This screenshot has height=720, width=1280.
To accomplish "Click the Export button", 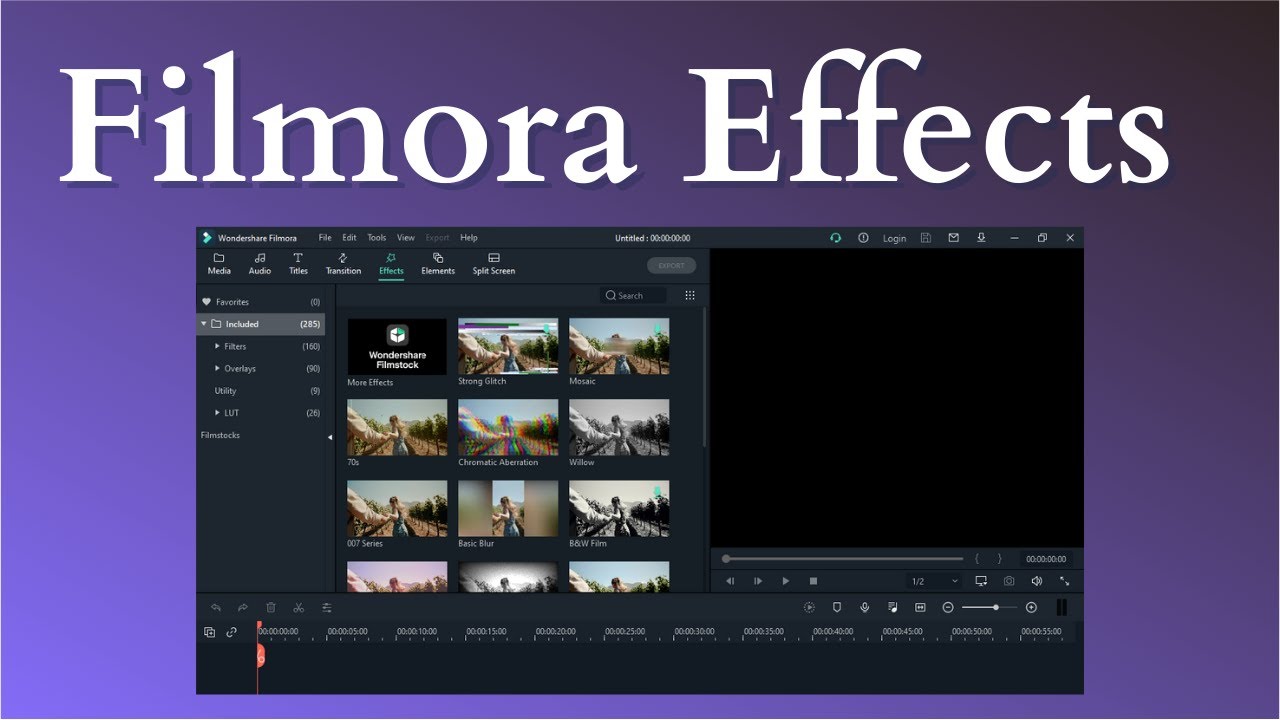I will click(671, 266).
